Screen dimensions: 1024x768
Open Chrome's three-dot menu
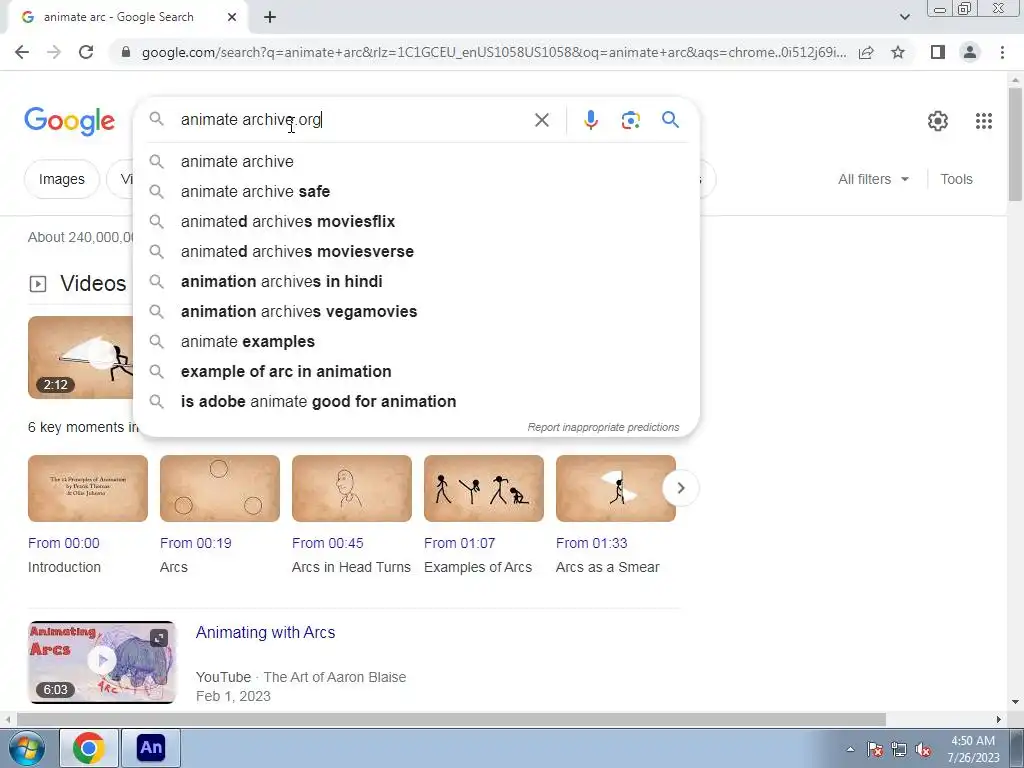(x=1002, y=52)
